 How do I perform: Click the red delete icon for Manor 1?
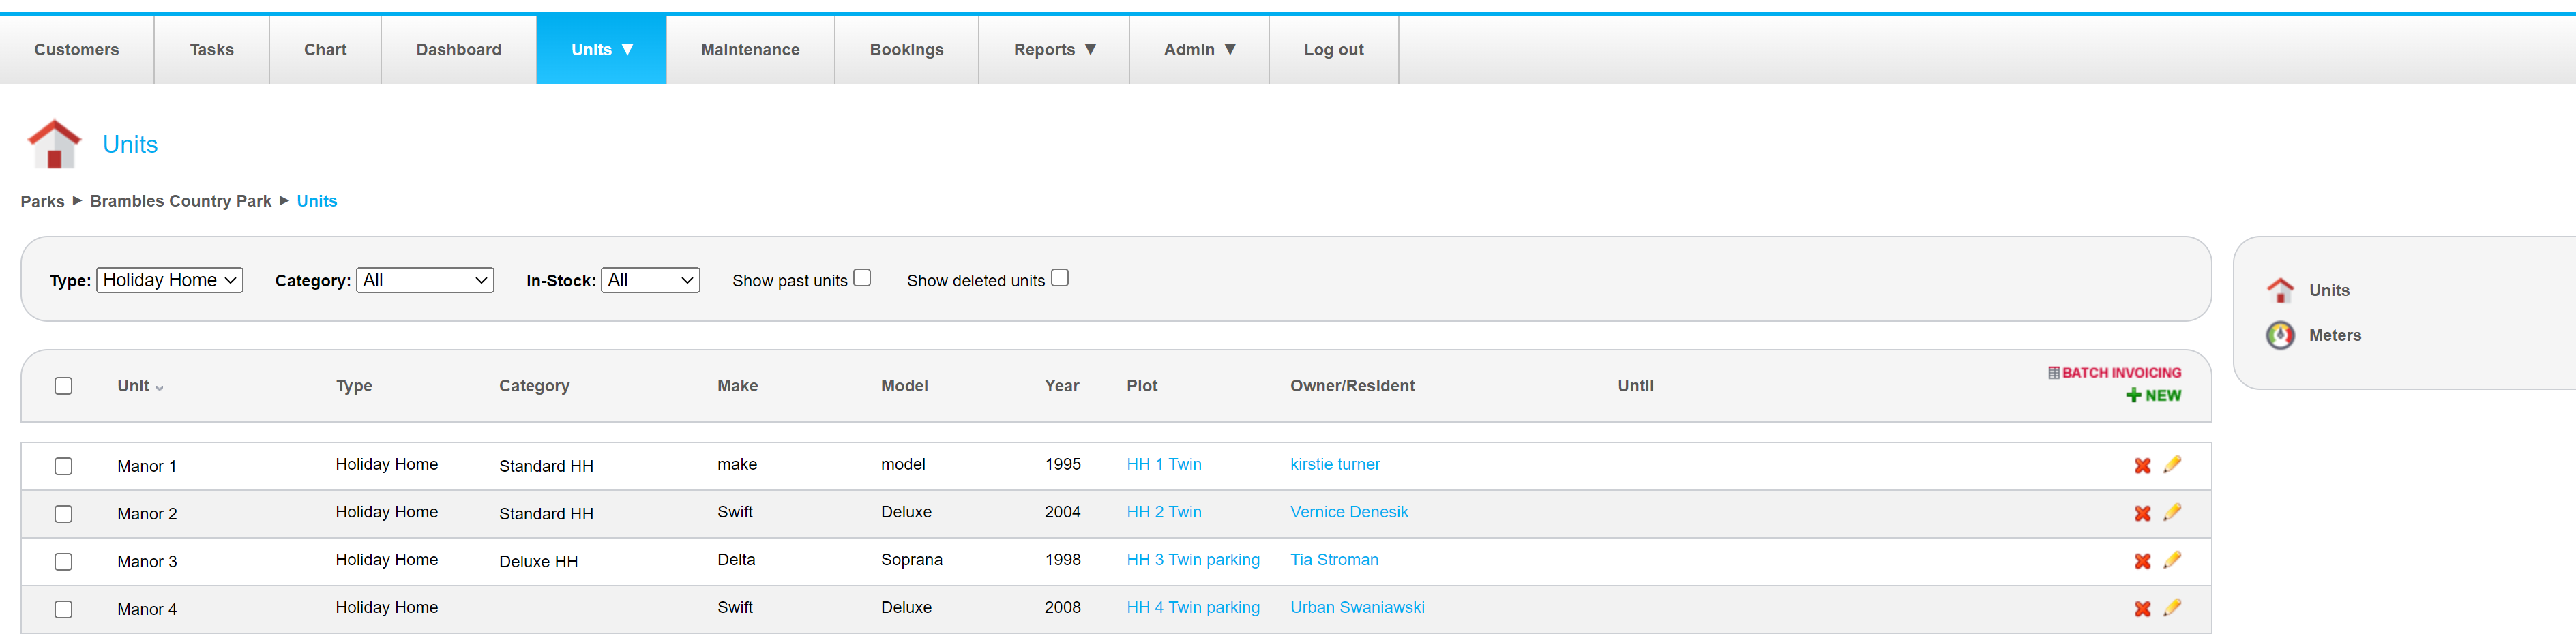coord(2141,466)
